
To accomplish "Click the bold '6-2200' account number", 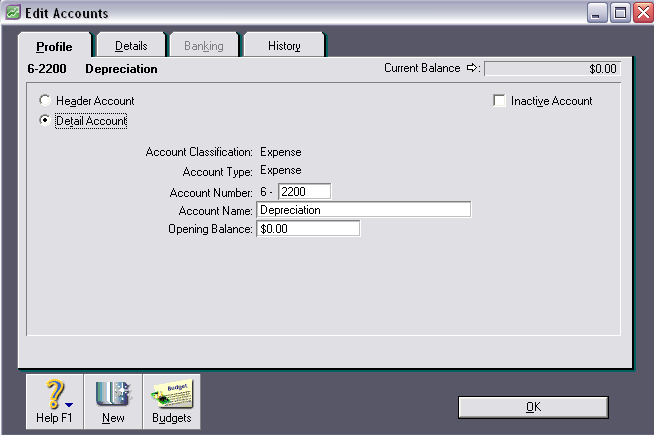I will [x=47, y=68].
